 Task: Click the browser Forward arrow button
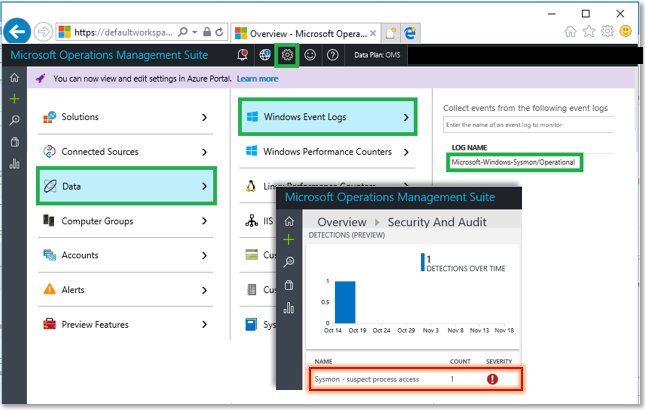(43, 32)
